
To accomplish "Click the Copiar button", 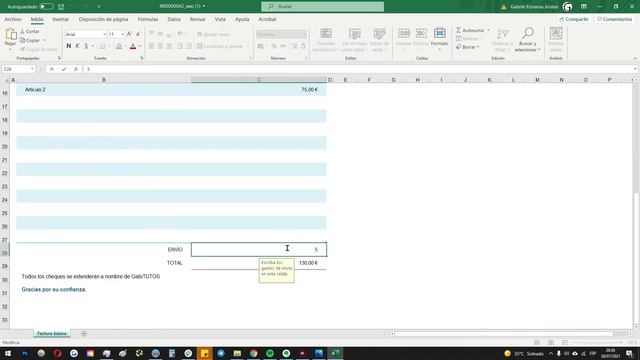I will coord(30,40).
